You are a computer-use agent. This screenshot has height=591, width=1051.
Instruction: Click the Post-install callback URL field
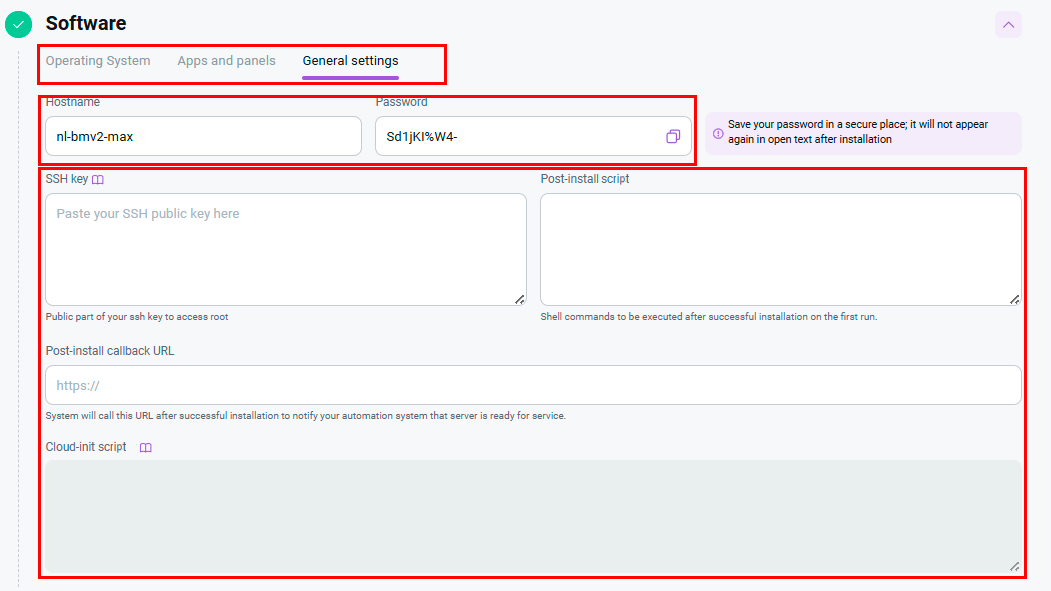point(533,385)
